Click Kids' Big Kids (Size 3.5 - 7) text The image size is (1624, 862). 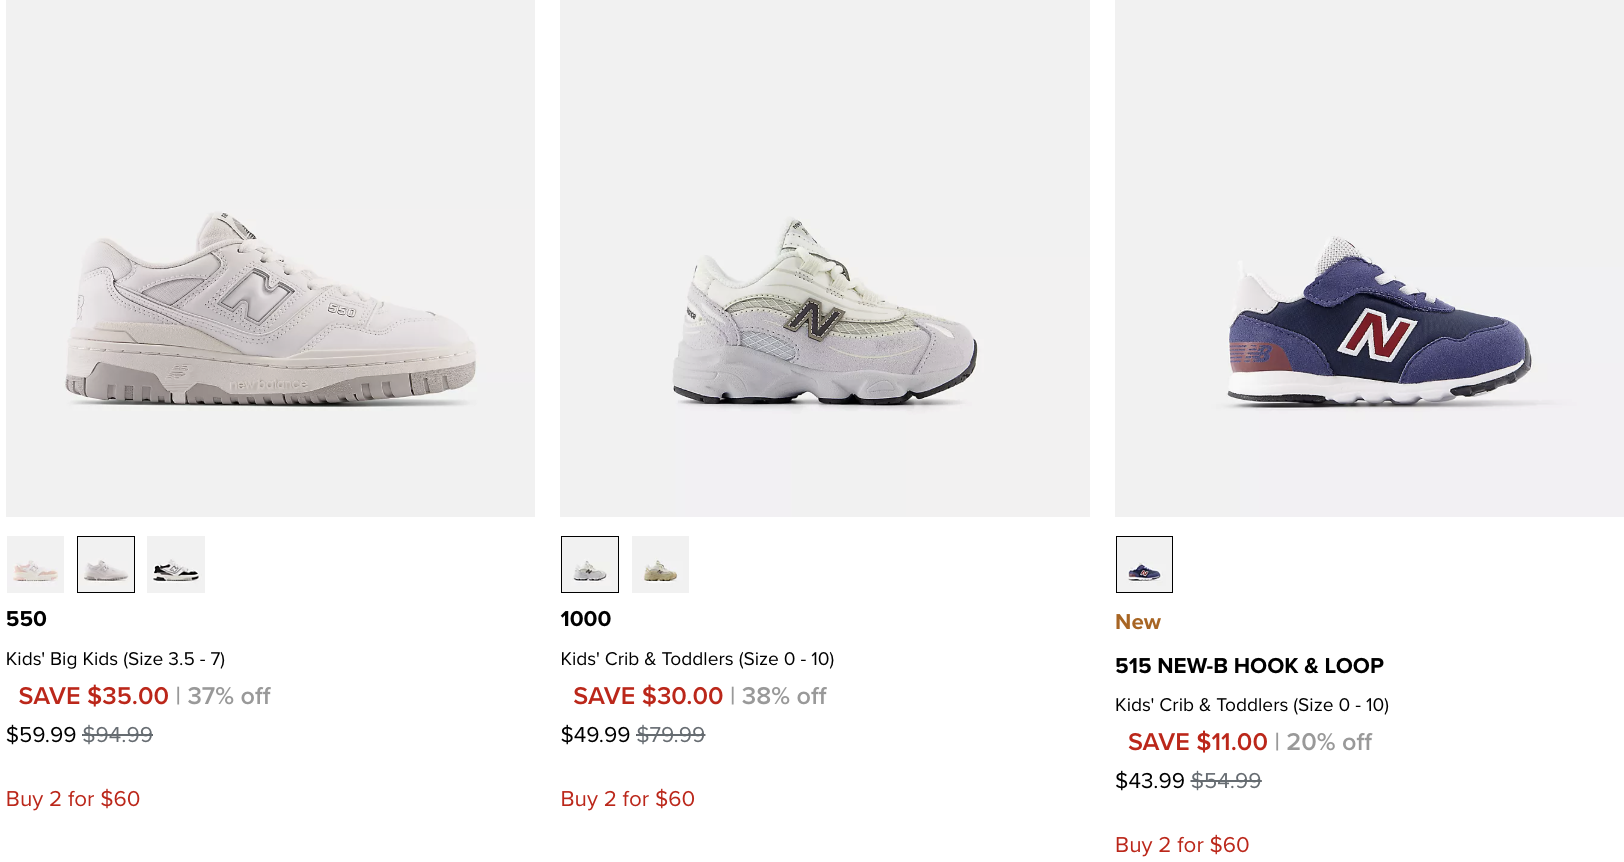(115, 659)
